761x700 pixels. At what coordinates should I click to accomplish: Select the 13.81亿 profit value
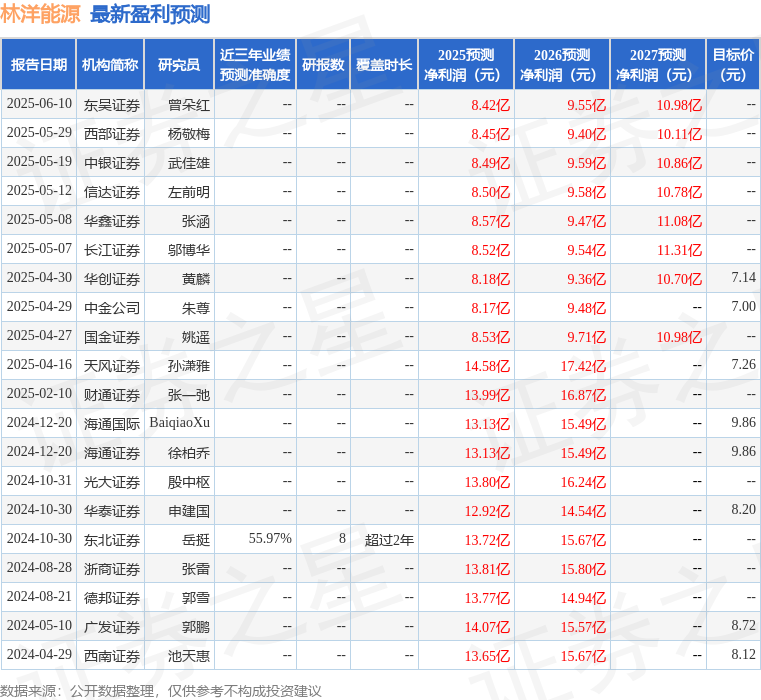[487, 569]
